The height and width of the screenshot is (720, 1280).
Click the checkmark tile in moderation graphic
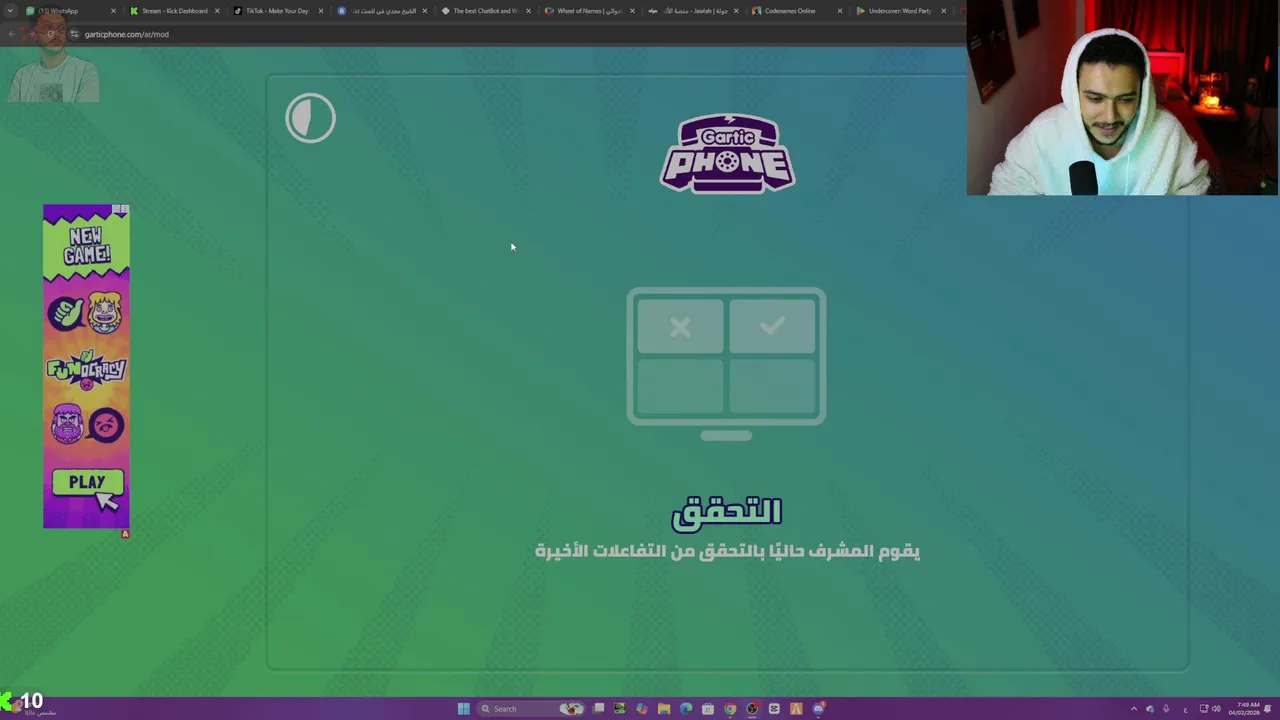point(772,327)
